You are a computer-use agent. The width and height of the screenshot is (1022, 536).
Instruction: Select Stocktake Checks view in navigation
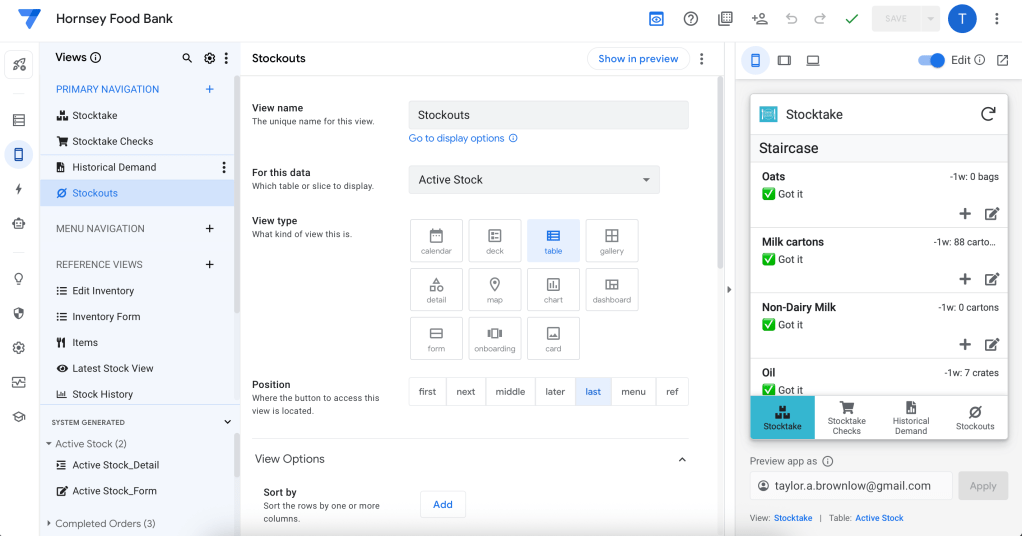pyautogui.click(x=112, y=141)
